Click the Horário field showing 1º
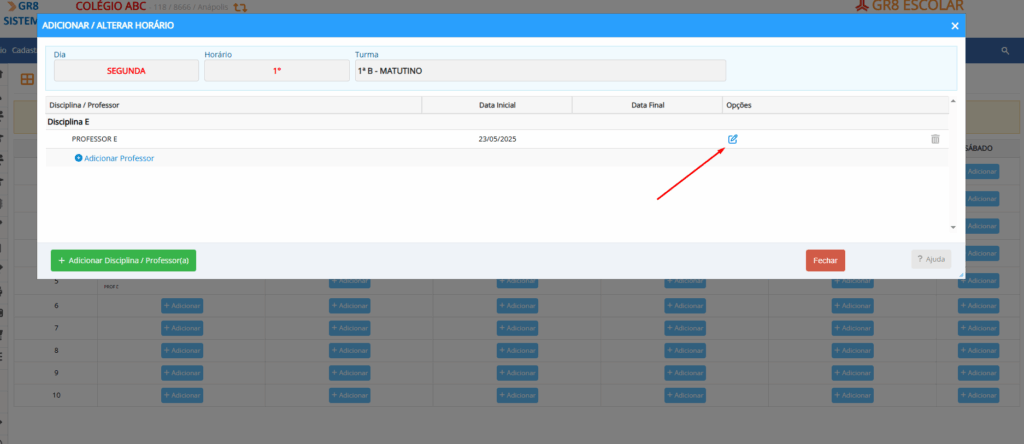The height and width of the screenshot is (444, 1024). click(x=277, y=71)
